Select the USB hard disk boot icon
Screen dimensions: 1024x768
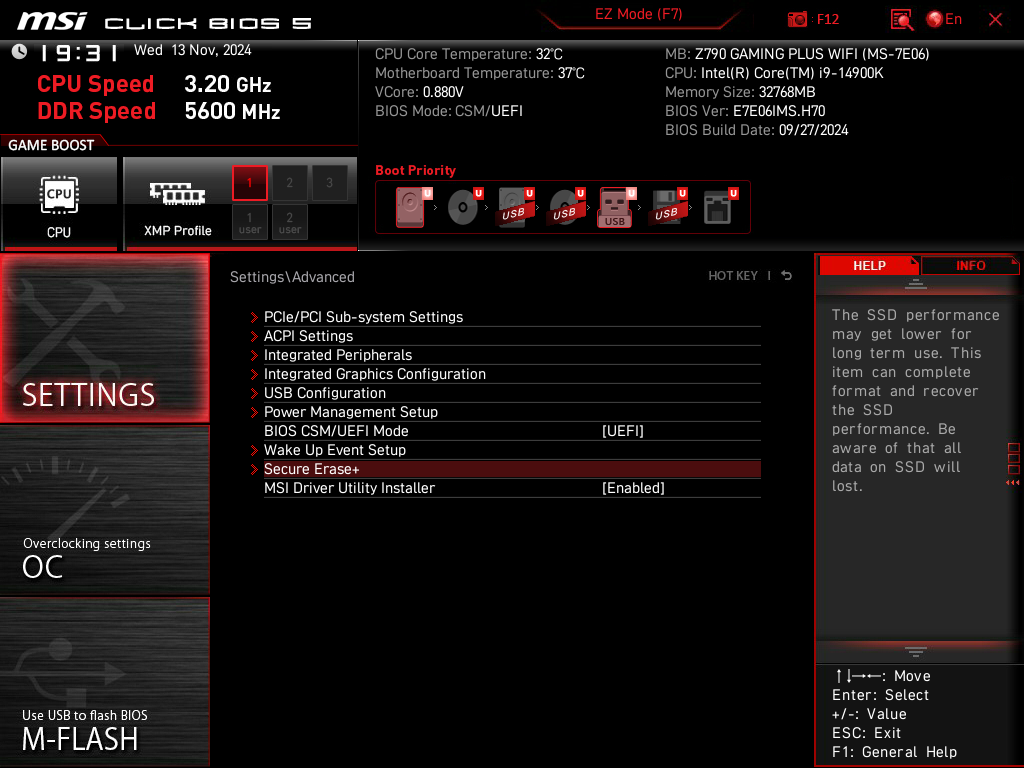point(515,207)
